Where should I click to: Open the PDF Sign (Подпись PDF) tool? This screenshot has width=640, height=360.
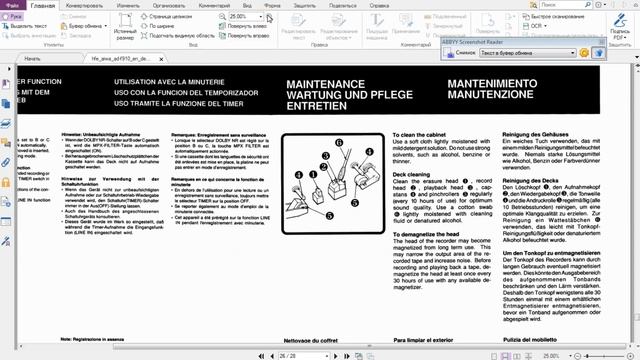point(620,27)
